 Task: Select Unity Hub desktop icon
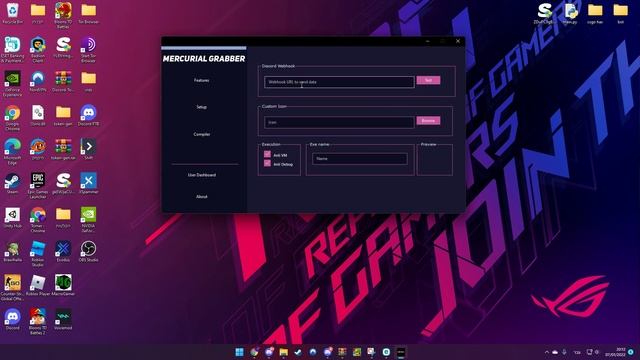(13, 218)
